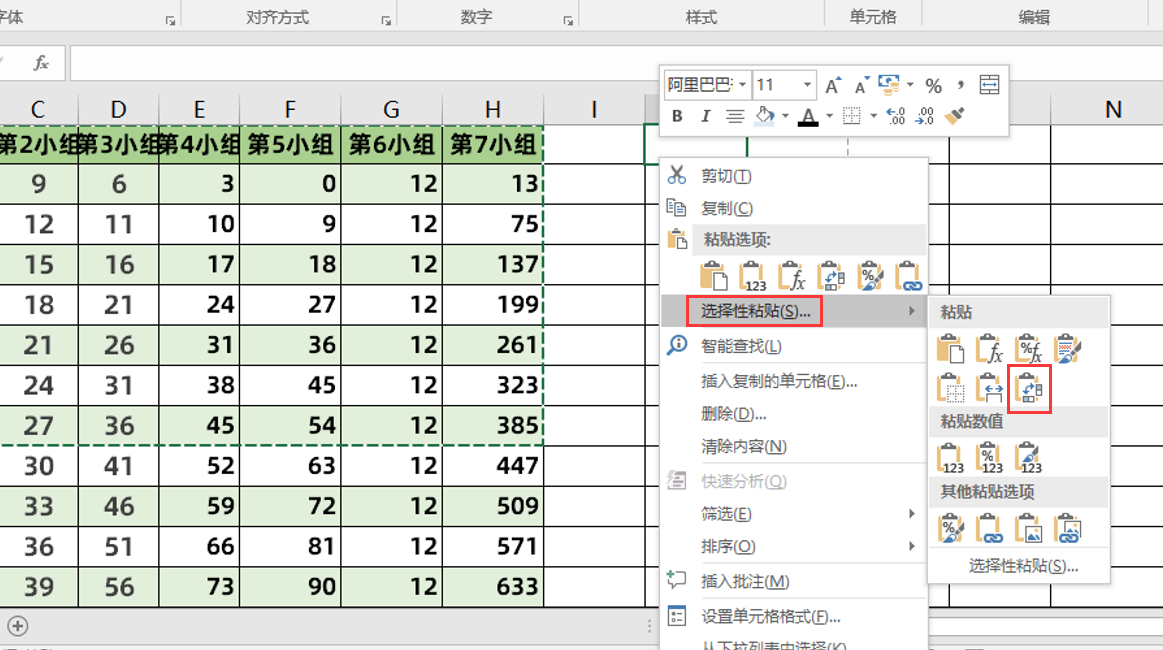Paste as Picture in other paste options
This screenshot has width=1163, height=650.
pos(1029,528)
